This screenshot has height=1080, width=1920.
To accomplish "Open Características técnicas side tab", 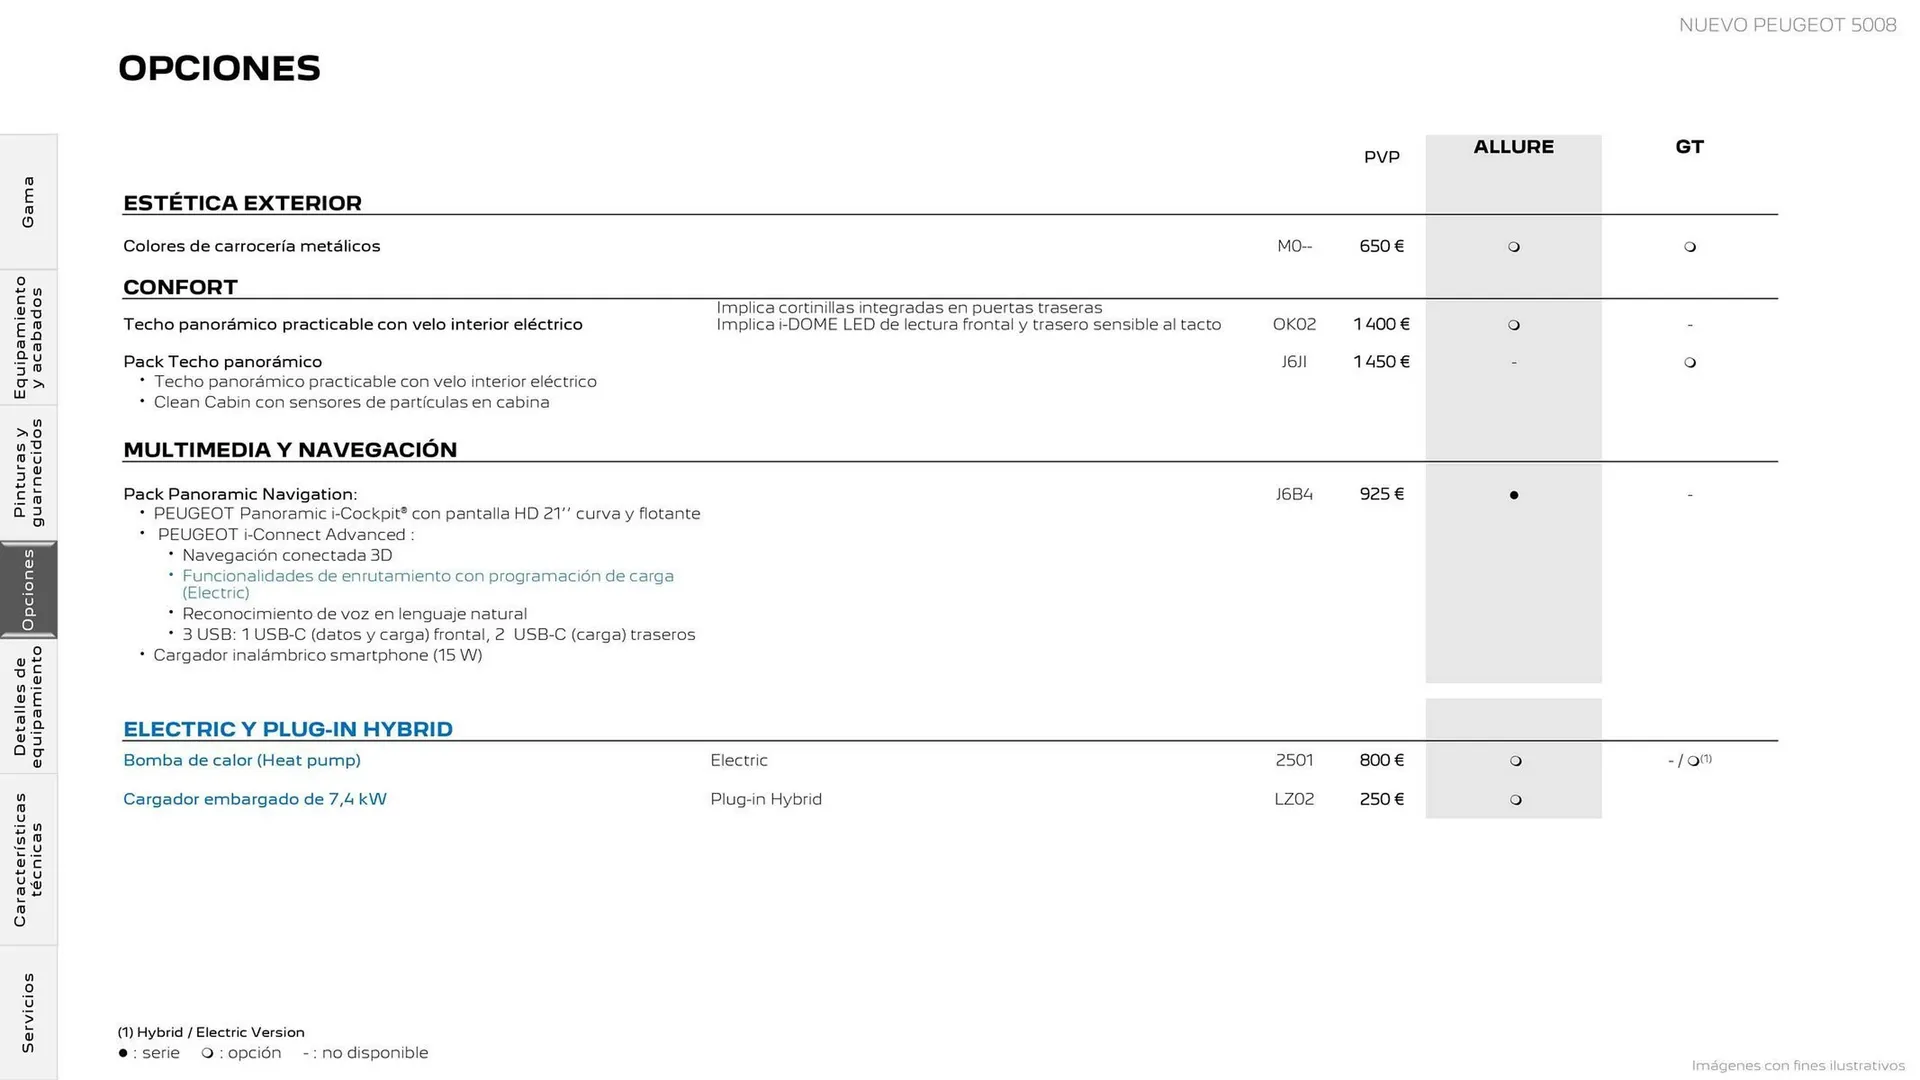I will click(x=28, y=860).
